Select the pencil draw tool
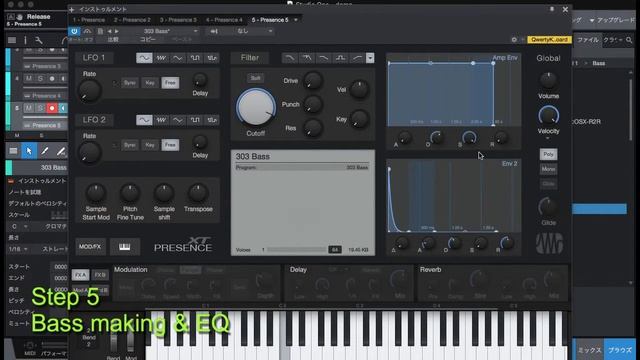Viewport: 640px width, 360px height. coord(44,151)
